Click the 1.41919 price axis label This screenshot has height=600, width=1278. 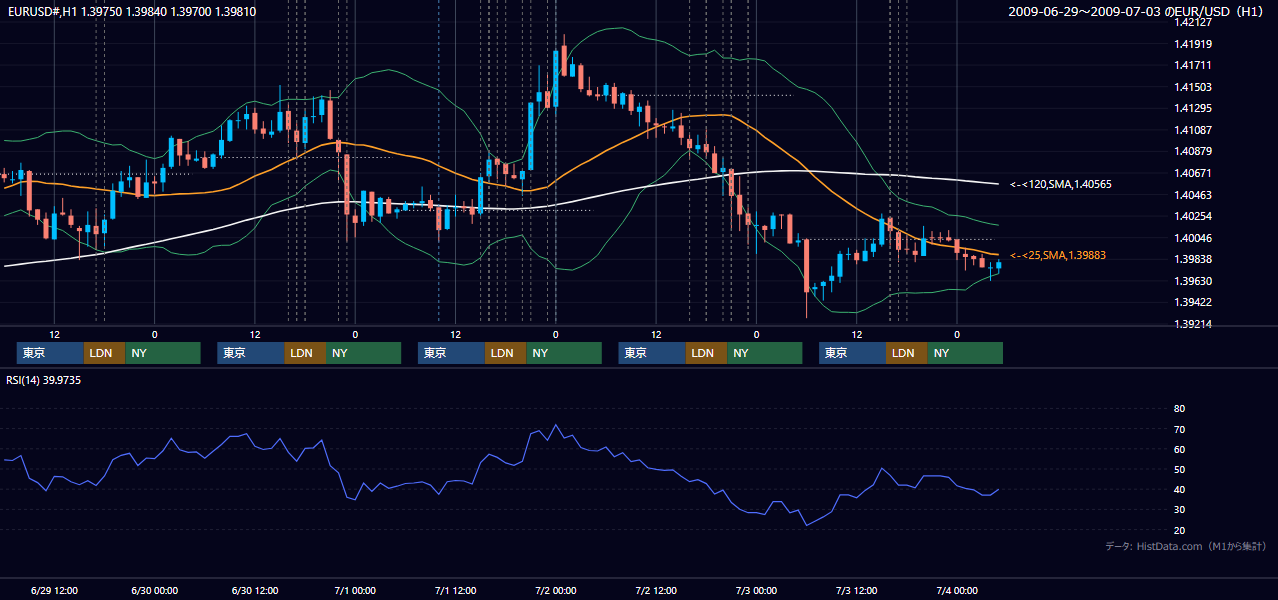point(1195,44)
